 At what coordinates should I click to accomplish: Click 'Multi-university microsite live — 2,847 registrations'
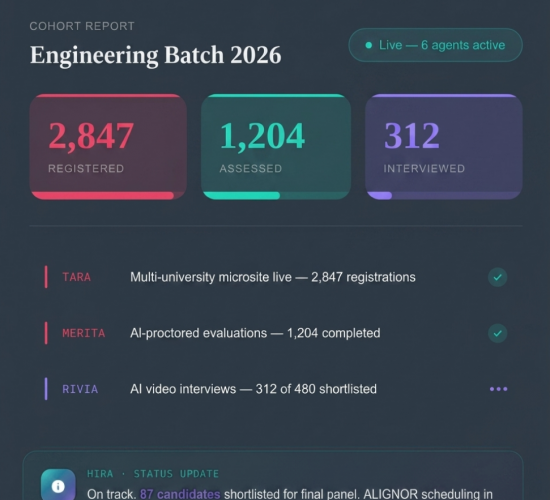point(273,277)
